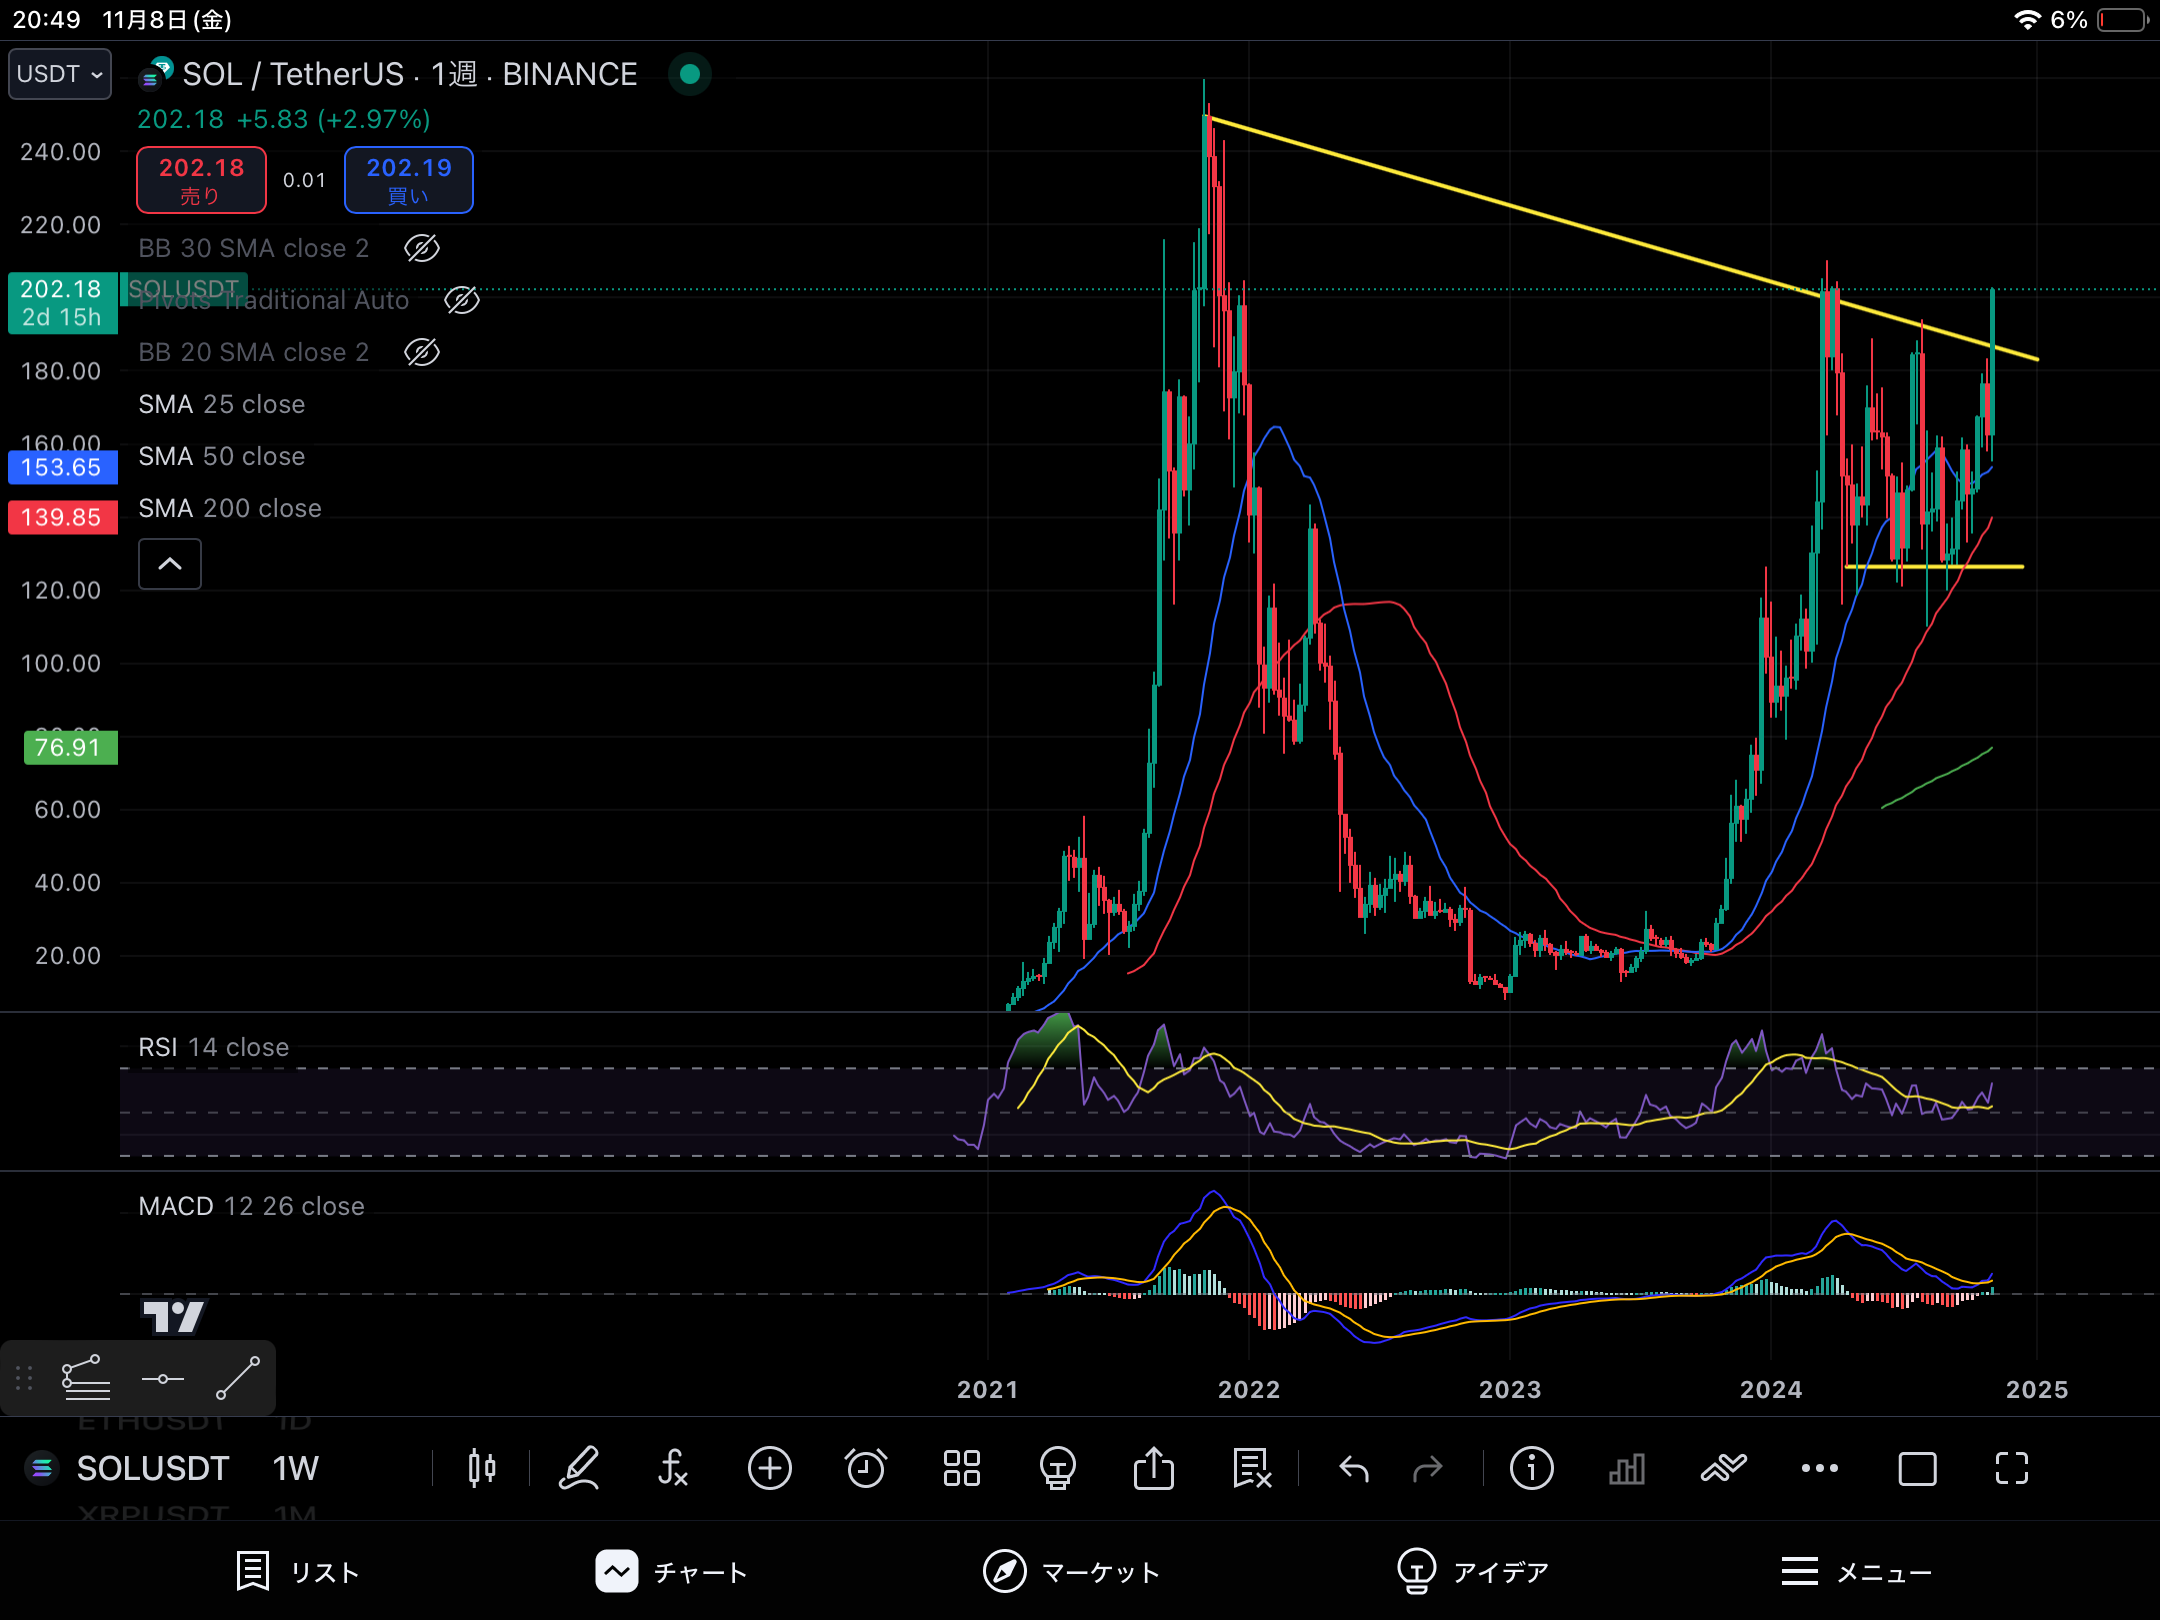Image resolution: width=2160 pixels, height=1620 pixels.
Task: Tap the rectangle layout icon
Action: point(1917,1468)
